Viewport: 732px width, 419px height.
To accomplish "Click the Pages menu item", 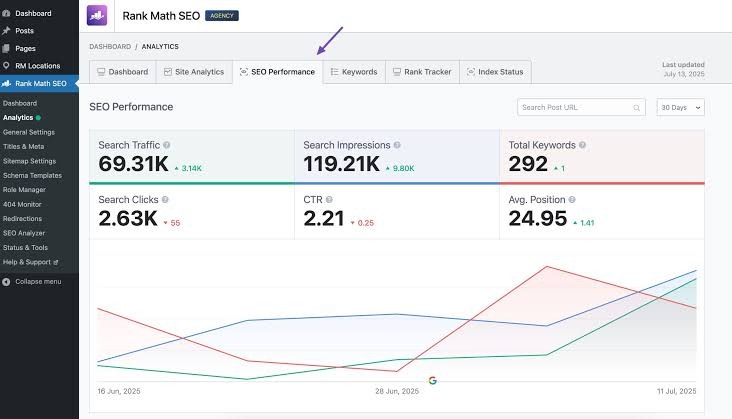I will tap(25, 49).
